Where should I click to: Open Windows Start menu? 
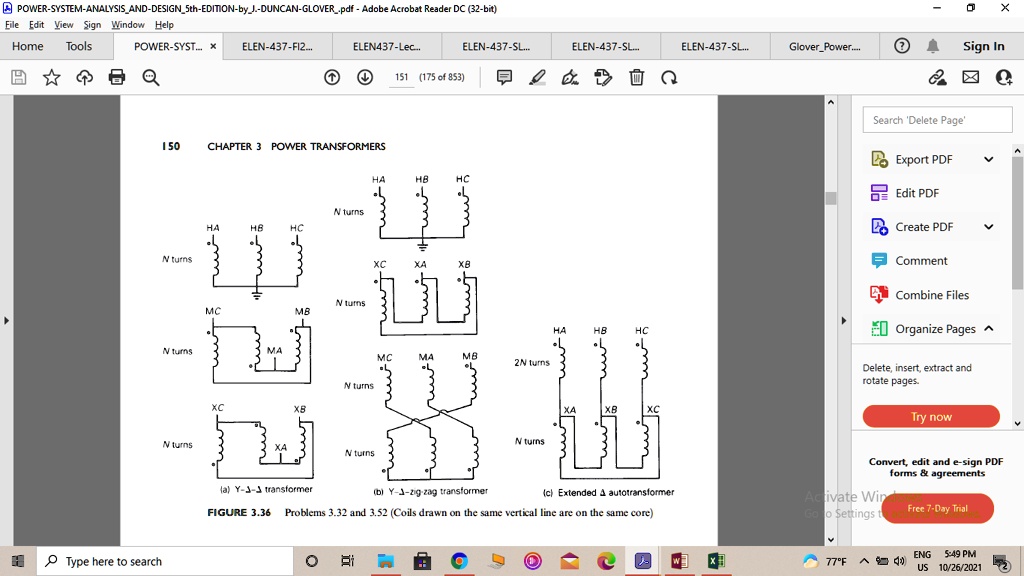click(18, 561)
